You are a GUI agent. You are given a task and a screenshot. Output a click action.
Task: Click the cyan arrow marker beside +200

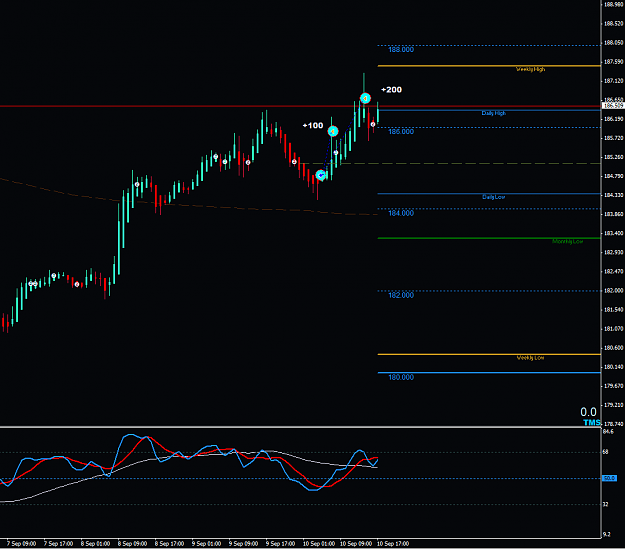365,98
